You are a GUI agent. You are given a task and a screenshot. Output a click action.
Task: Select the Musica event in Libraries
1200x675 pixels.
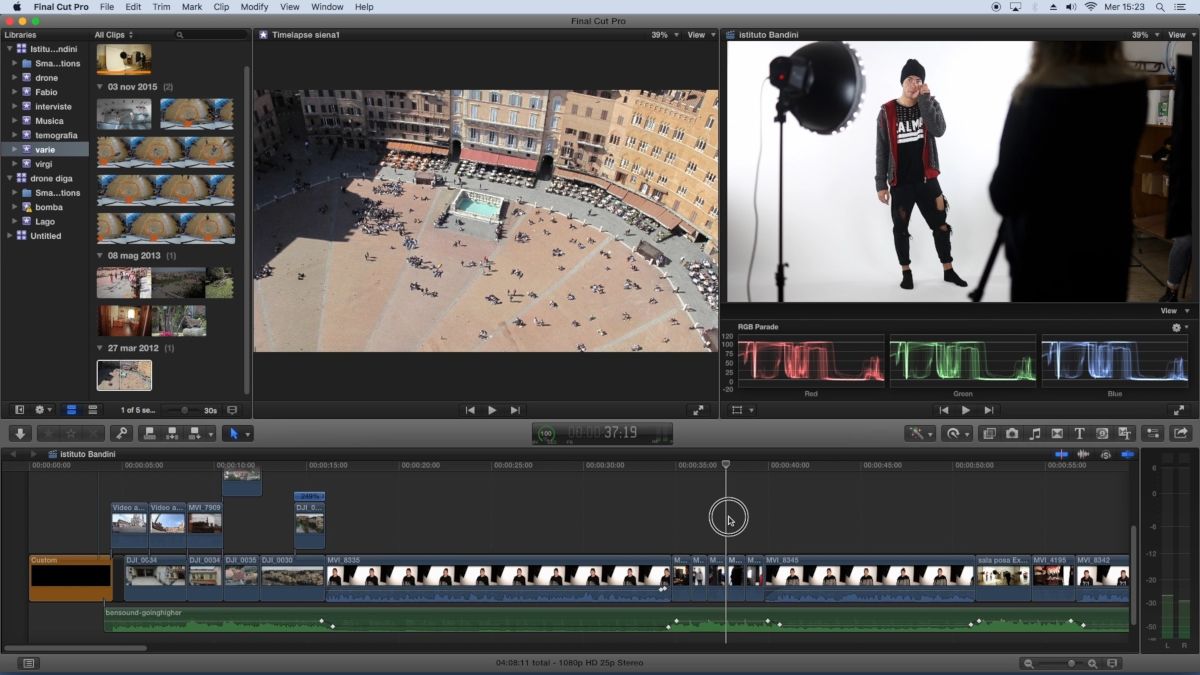tap(49, 121)
